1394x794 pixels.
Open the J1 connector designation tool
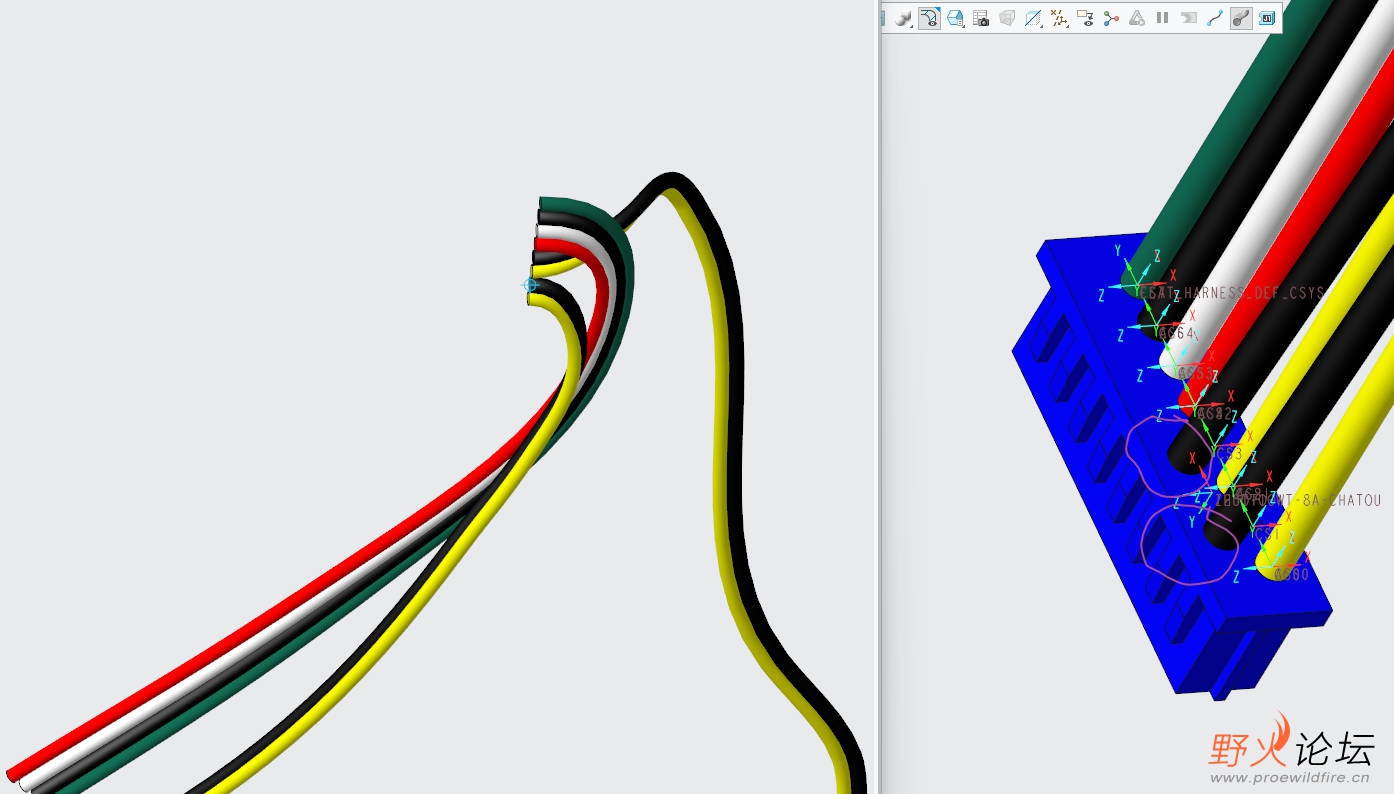click(1267, 17)
